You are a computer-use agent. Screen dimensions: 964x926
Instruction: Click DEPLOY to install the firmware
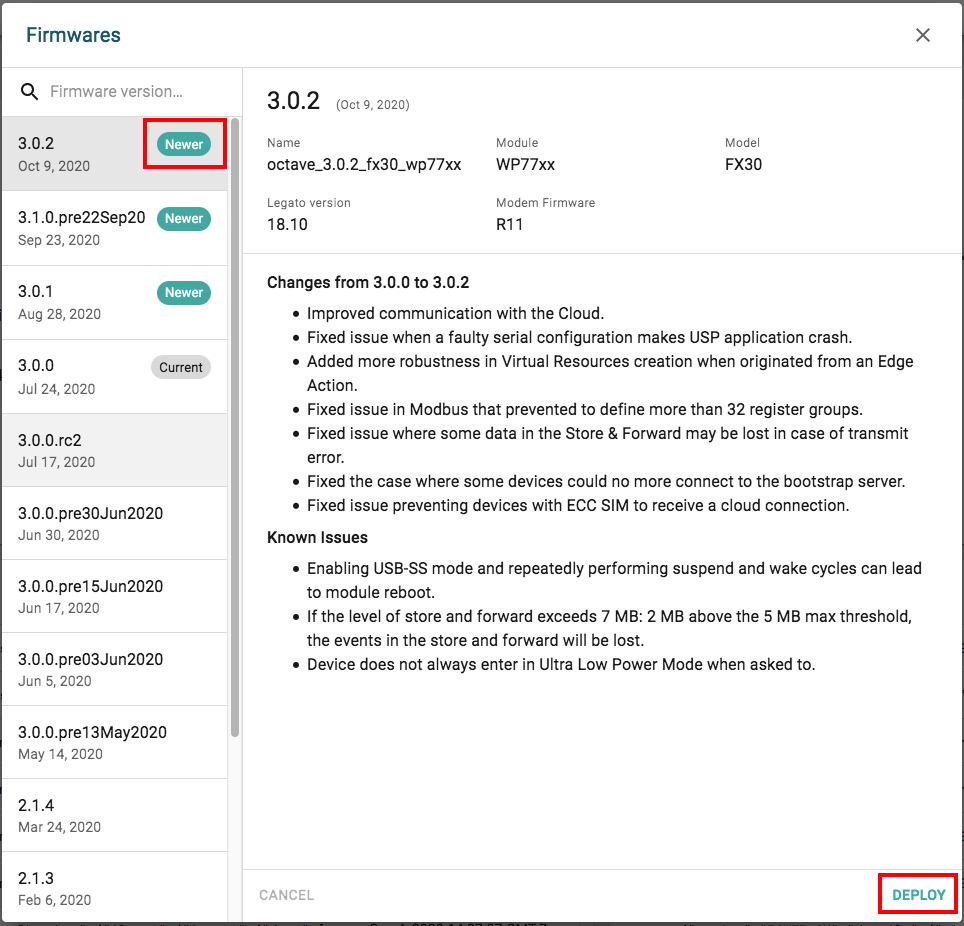919,895
